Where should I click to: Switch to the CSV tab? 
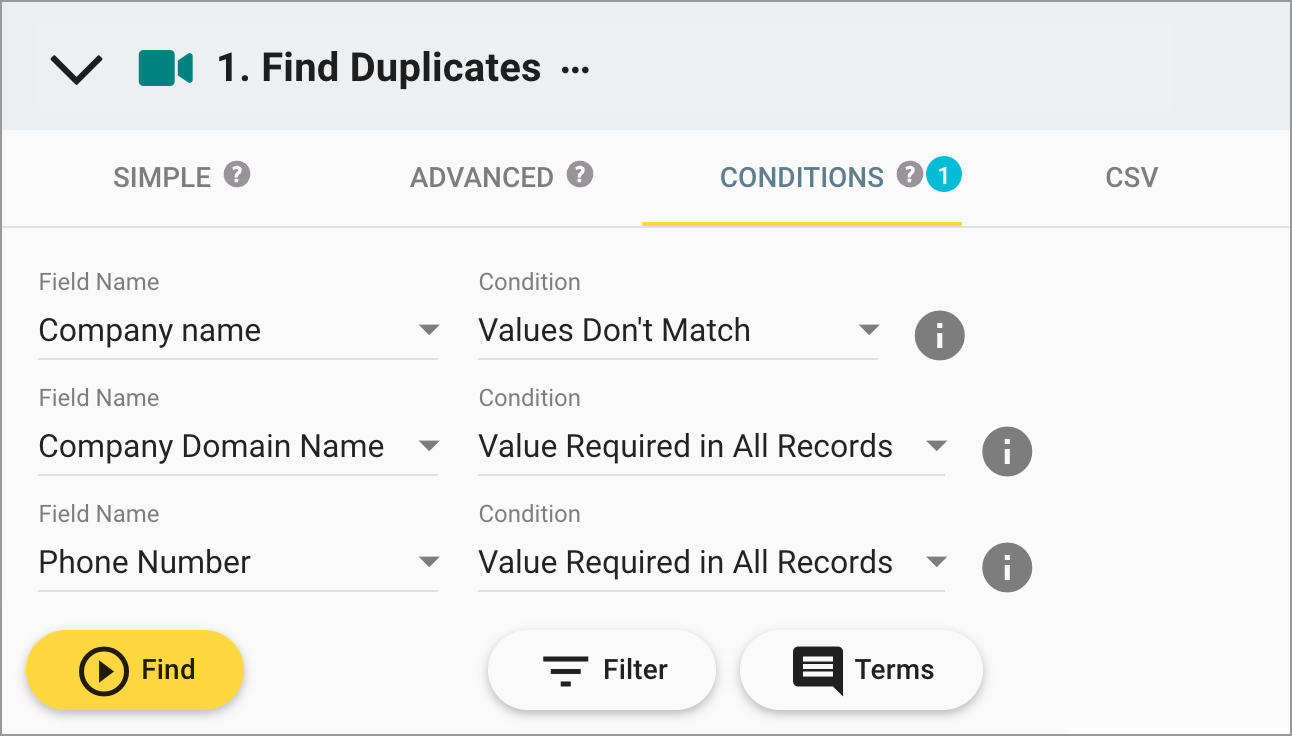pos(1131,176)
